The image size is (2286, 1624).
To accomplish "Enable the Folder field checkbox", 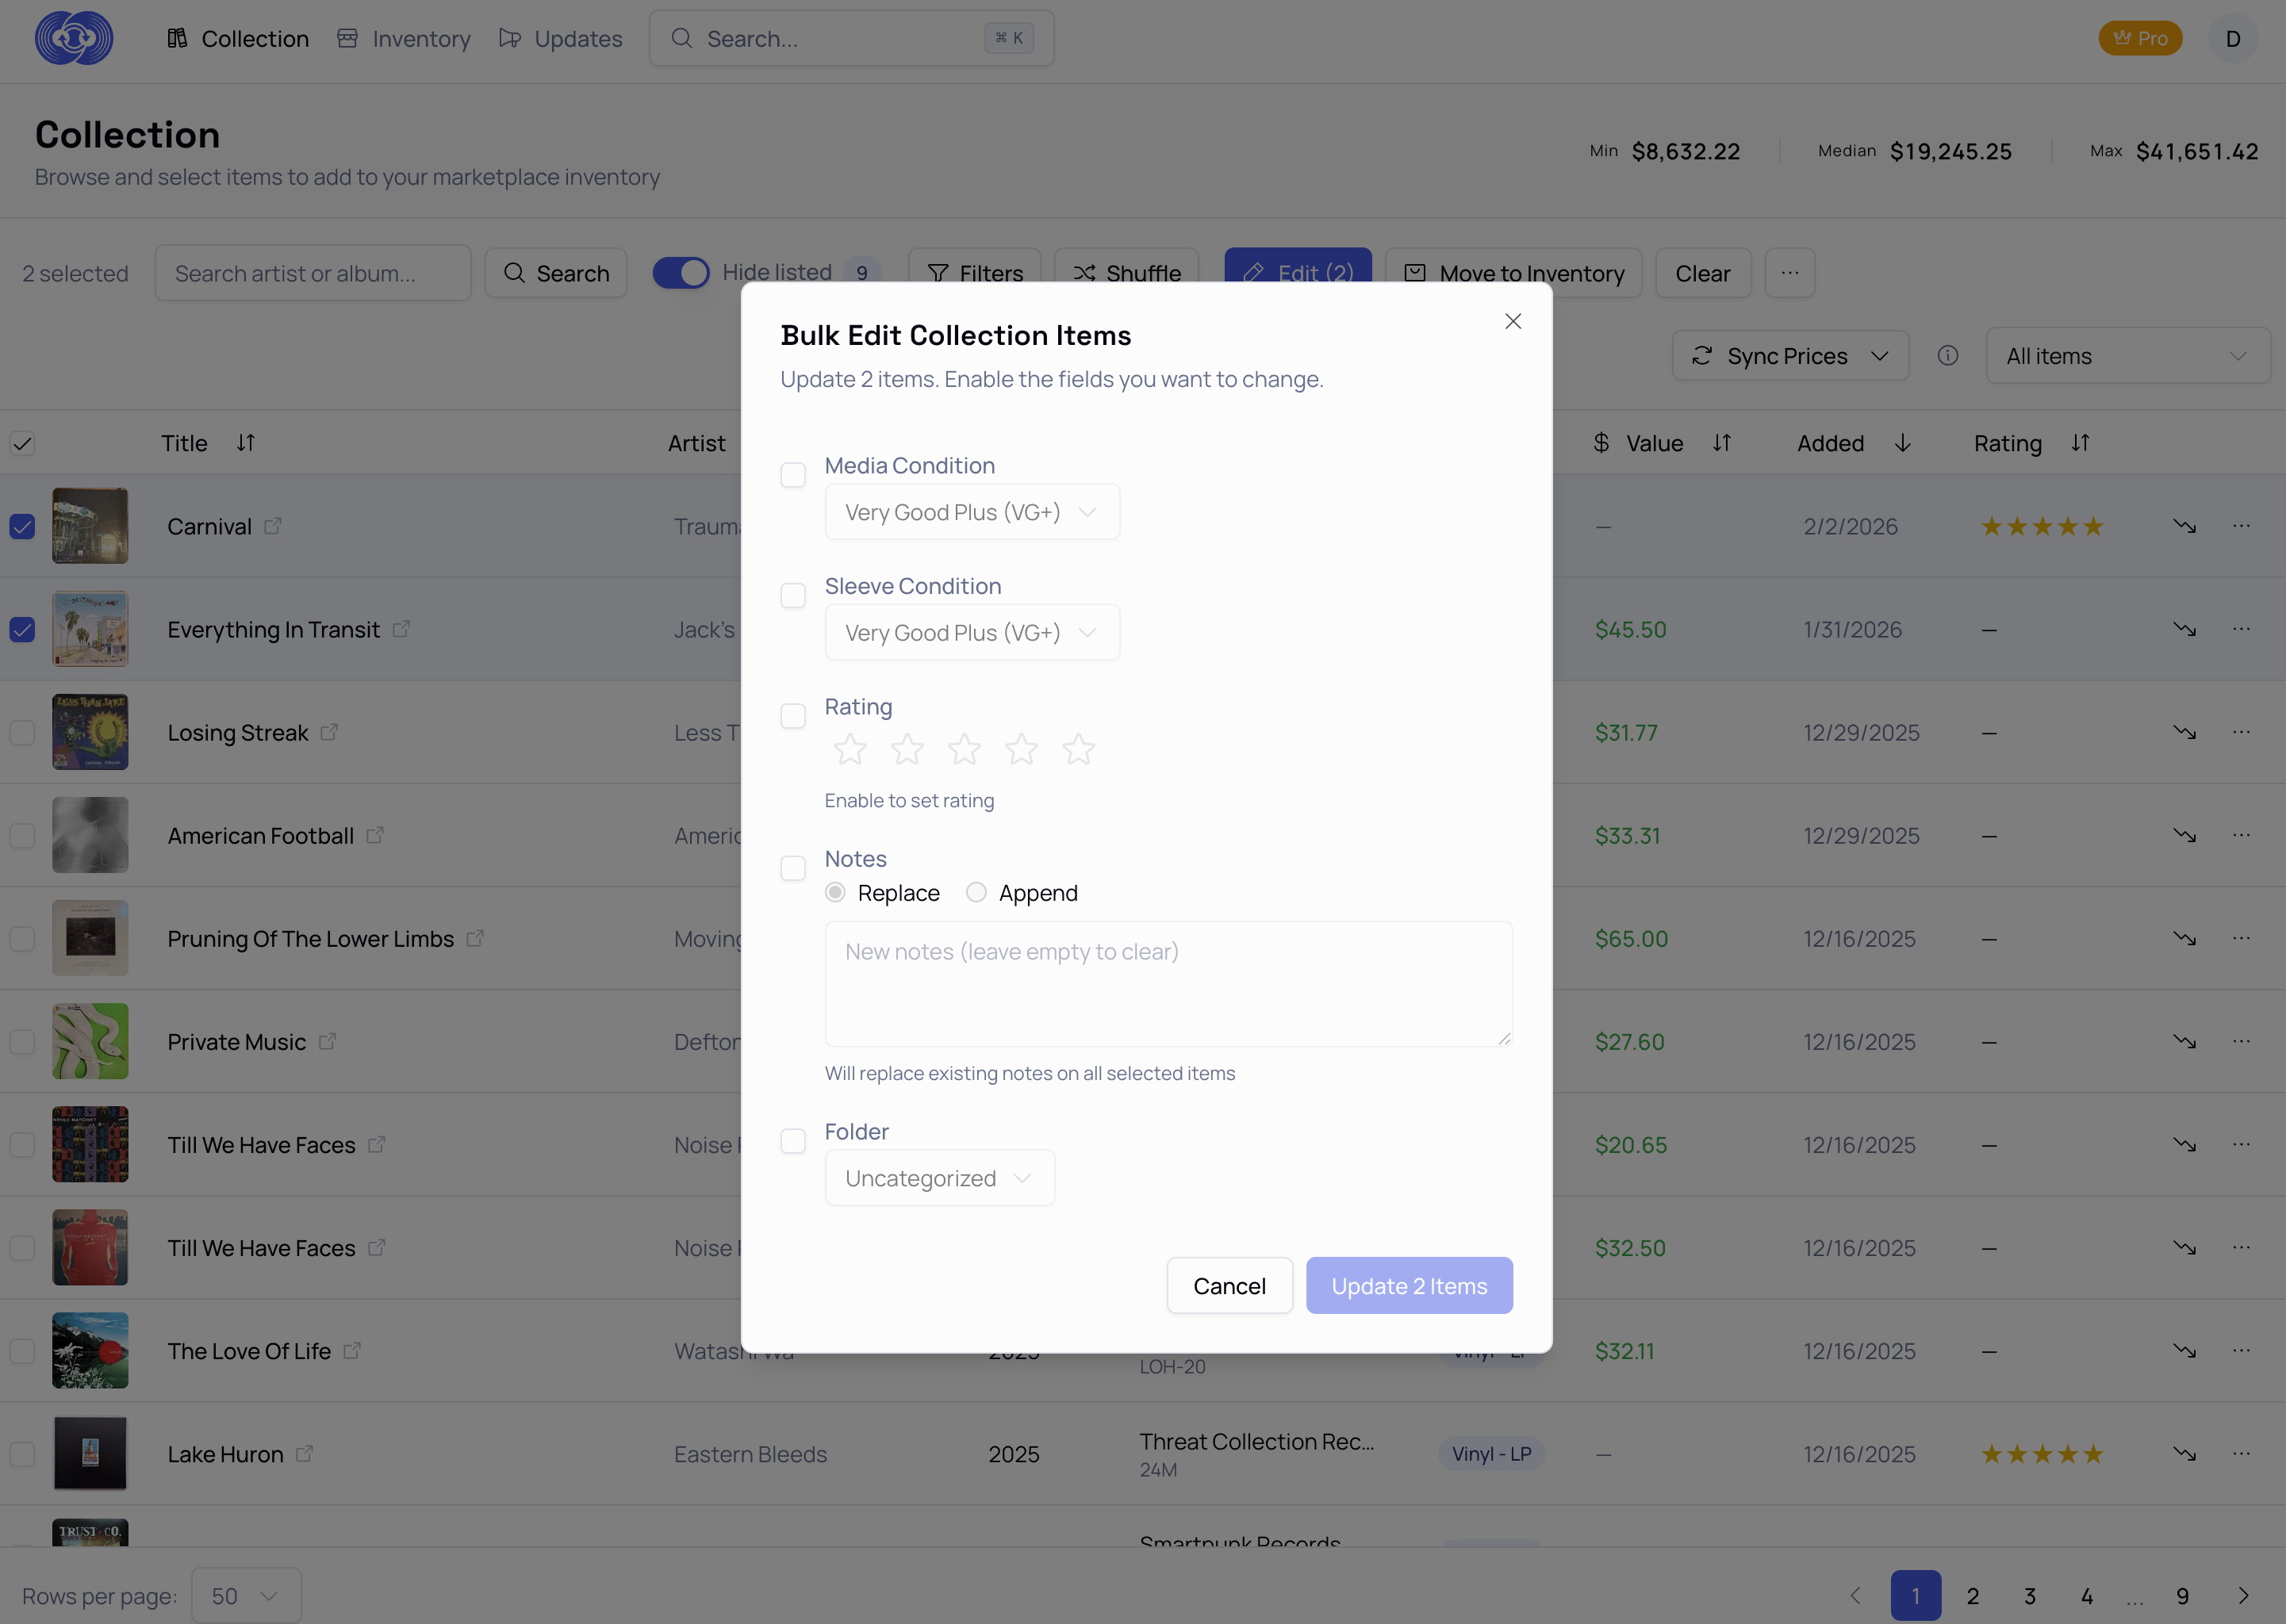I will 793,1141.
